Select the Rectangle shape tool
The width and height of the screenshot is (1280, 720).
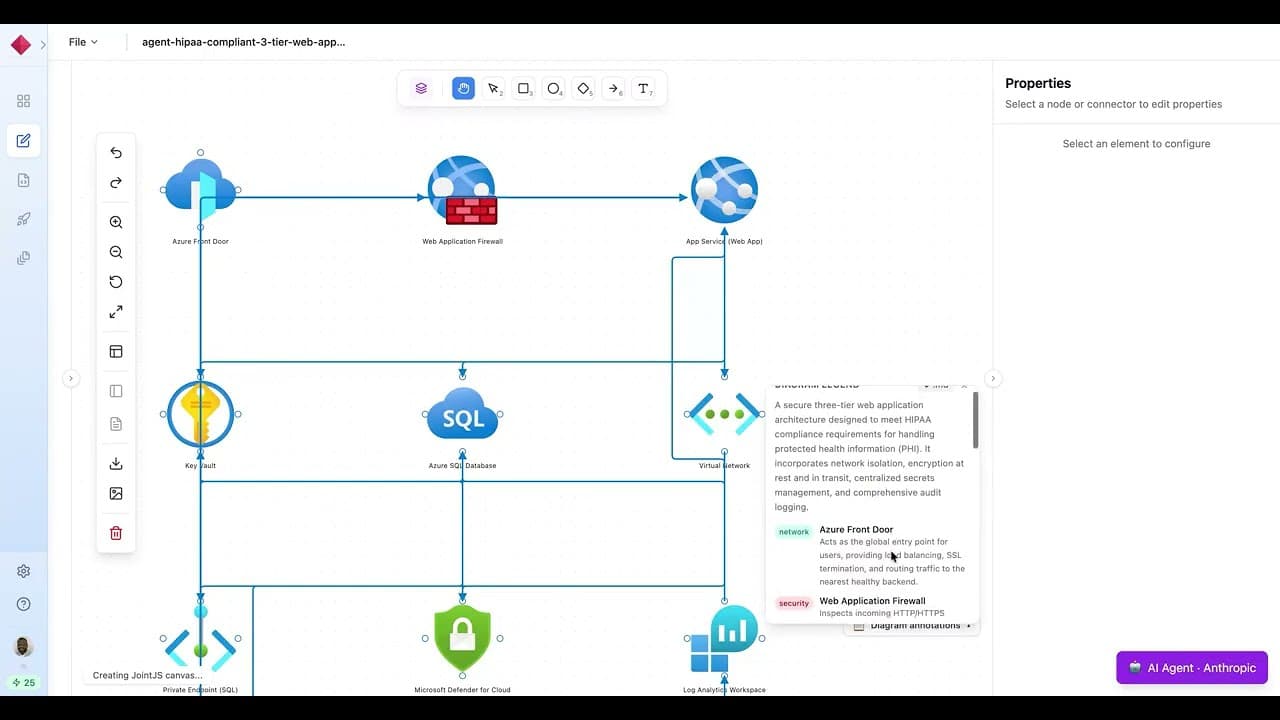524,88
